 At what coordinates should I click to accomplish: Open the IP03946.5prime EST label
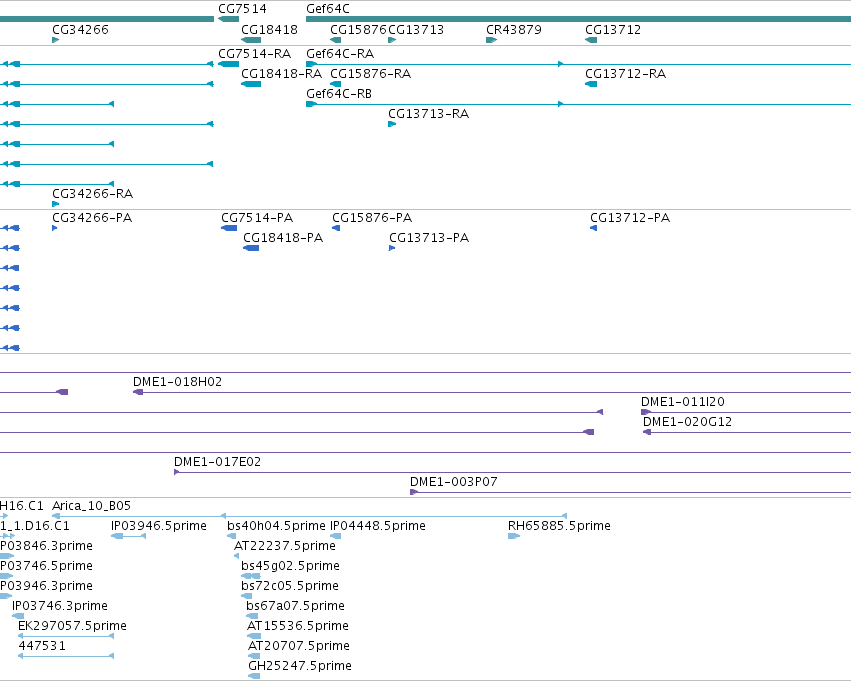158,526
